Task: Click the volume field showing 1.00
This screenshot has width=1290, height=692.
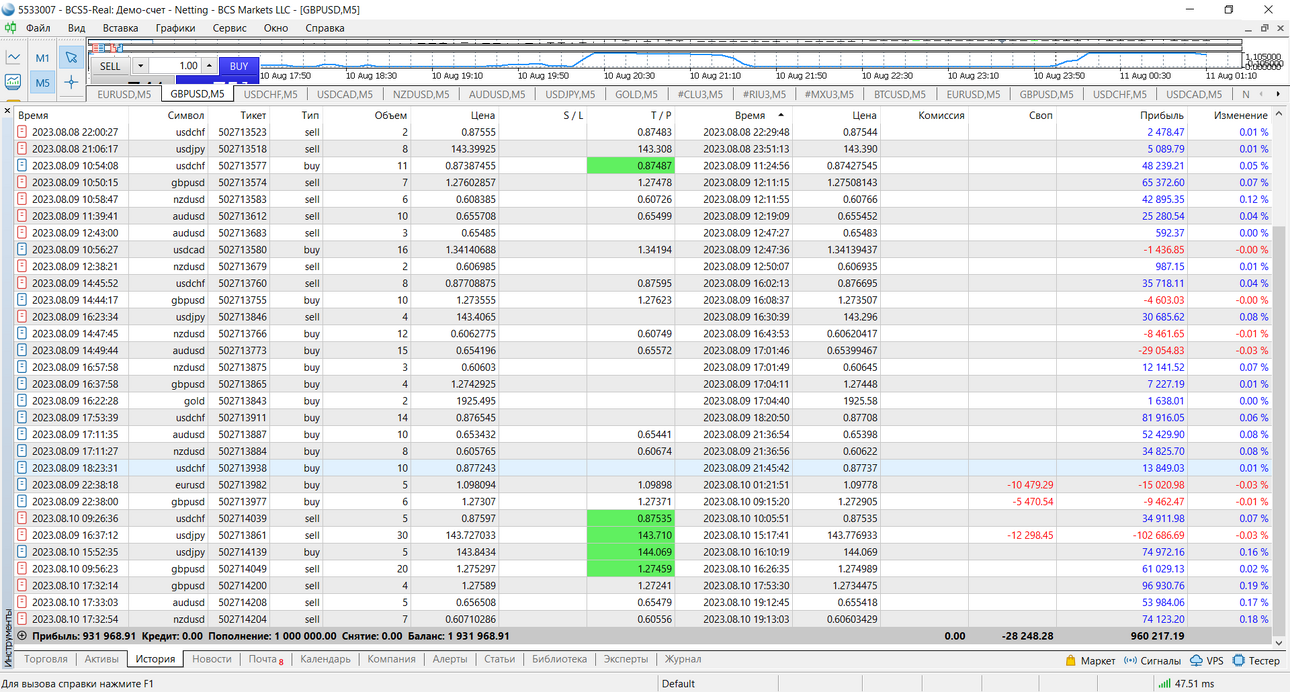Action: [x=174, y=66]
